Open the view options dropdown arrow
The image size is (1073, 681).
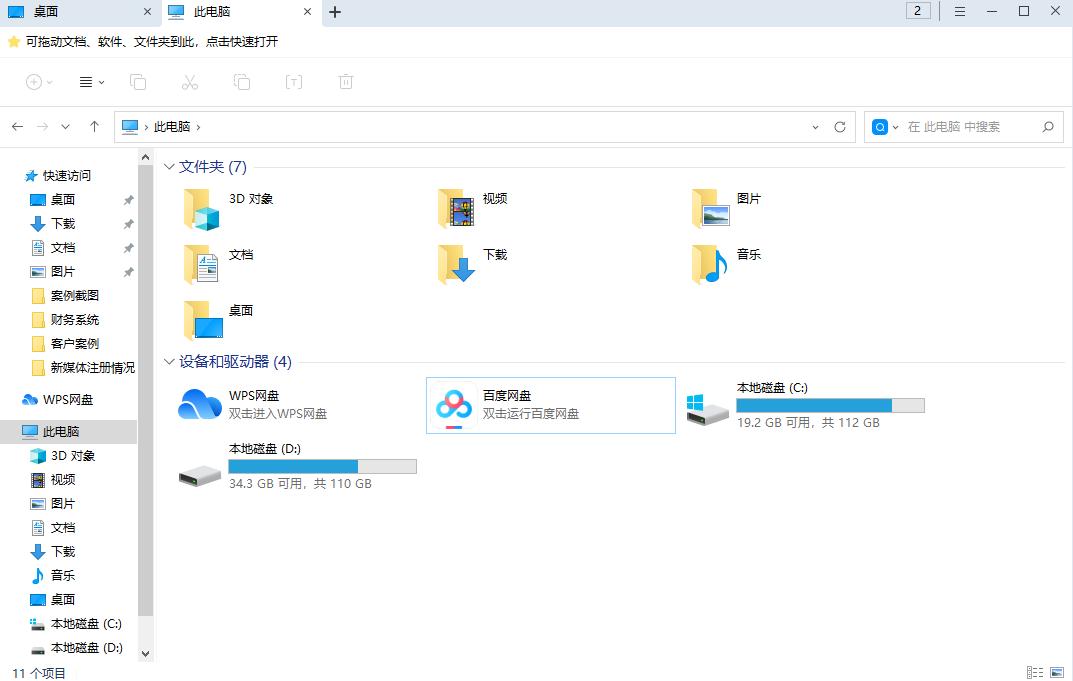[x=100, y=81]
